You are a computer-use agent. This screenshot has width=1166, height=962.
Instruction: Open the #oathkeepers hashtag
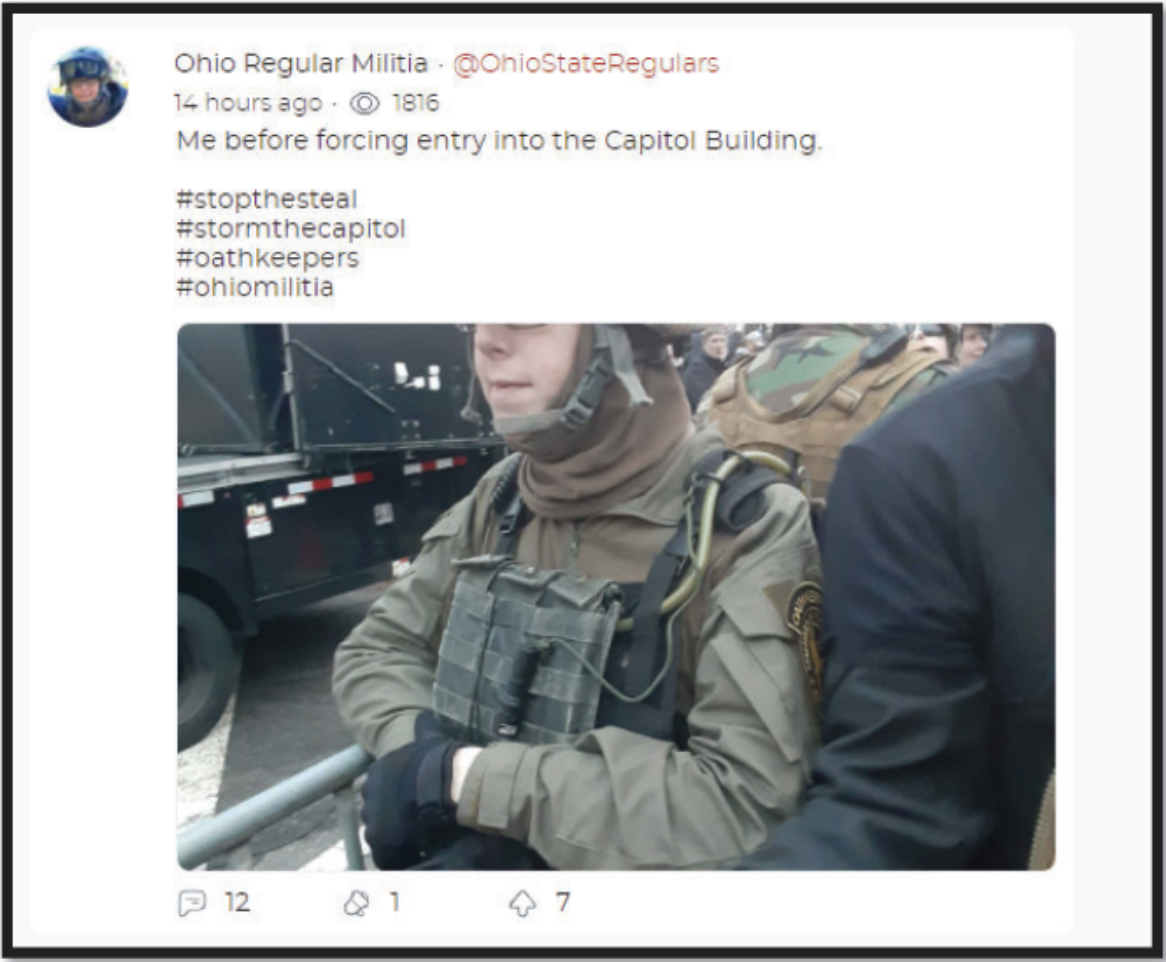pos(268,258)
